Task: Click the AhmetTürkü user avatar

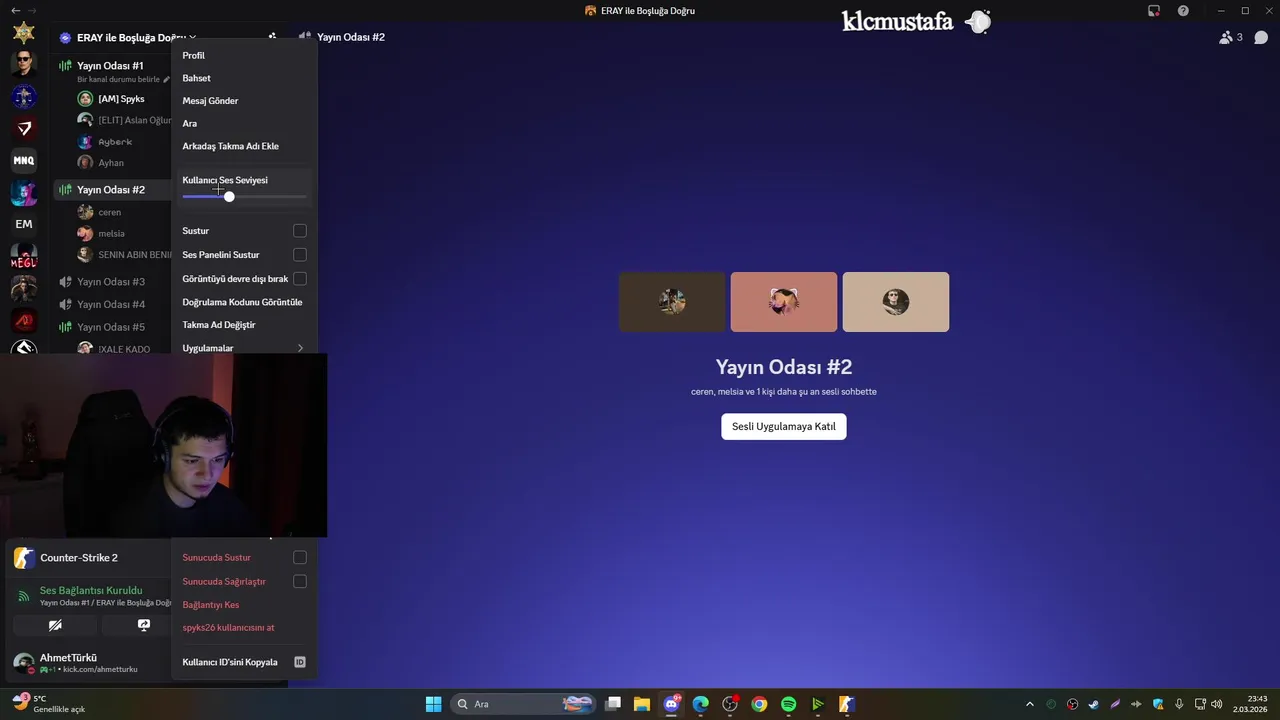Action: [23, 663]
